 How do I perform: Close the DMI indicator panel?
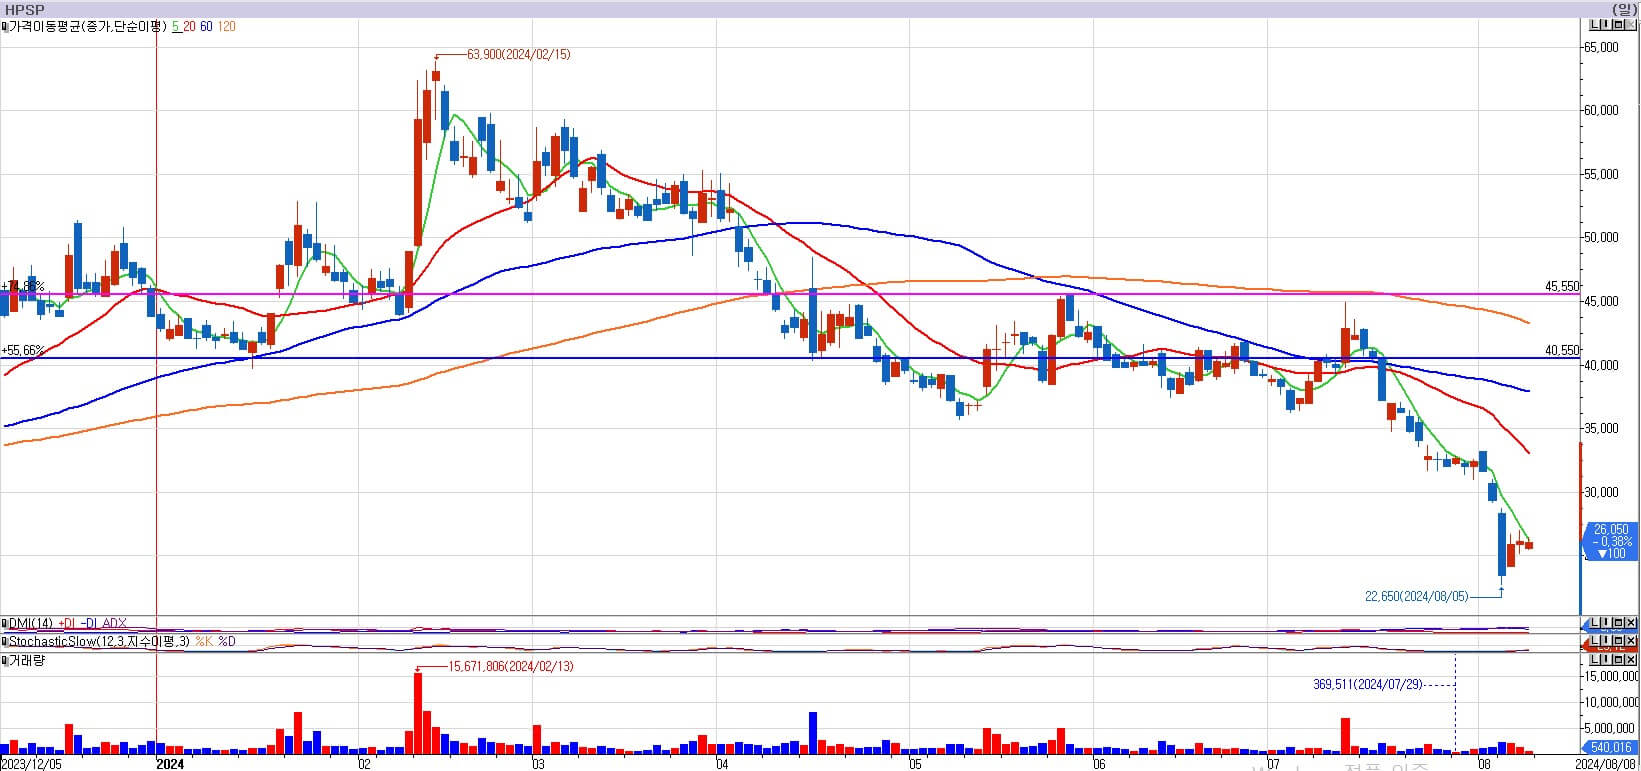[1631, 622]
